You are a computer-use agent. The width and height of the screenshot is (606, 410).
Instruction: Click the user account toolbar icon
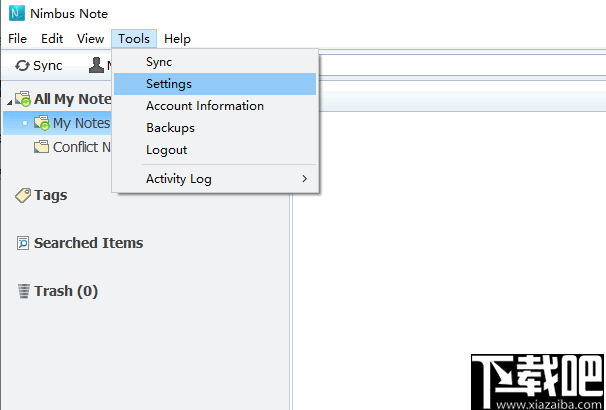tap(96, 65)
